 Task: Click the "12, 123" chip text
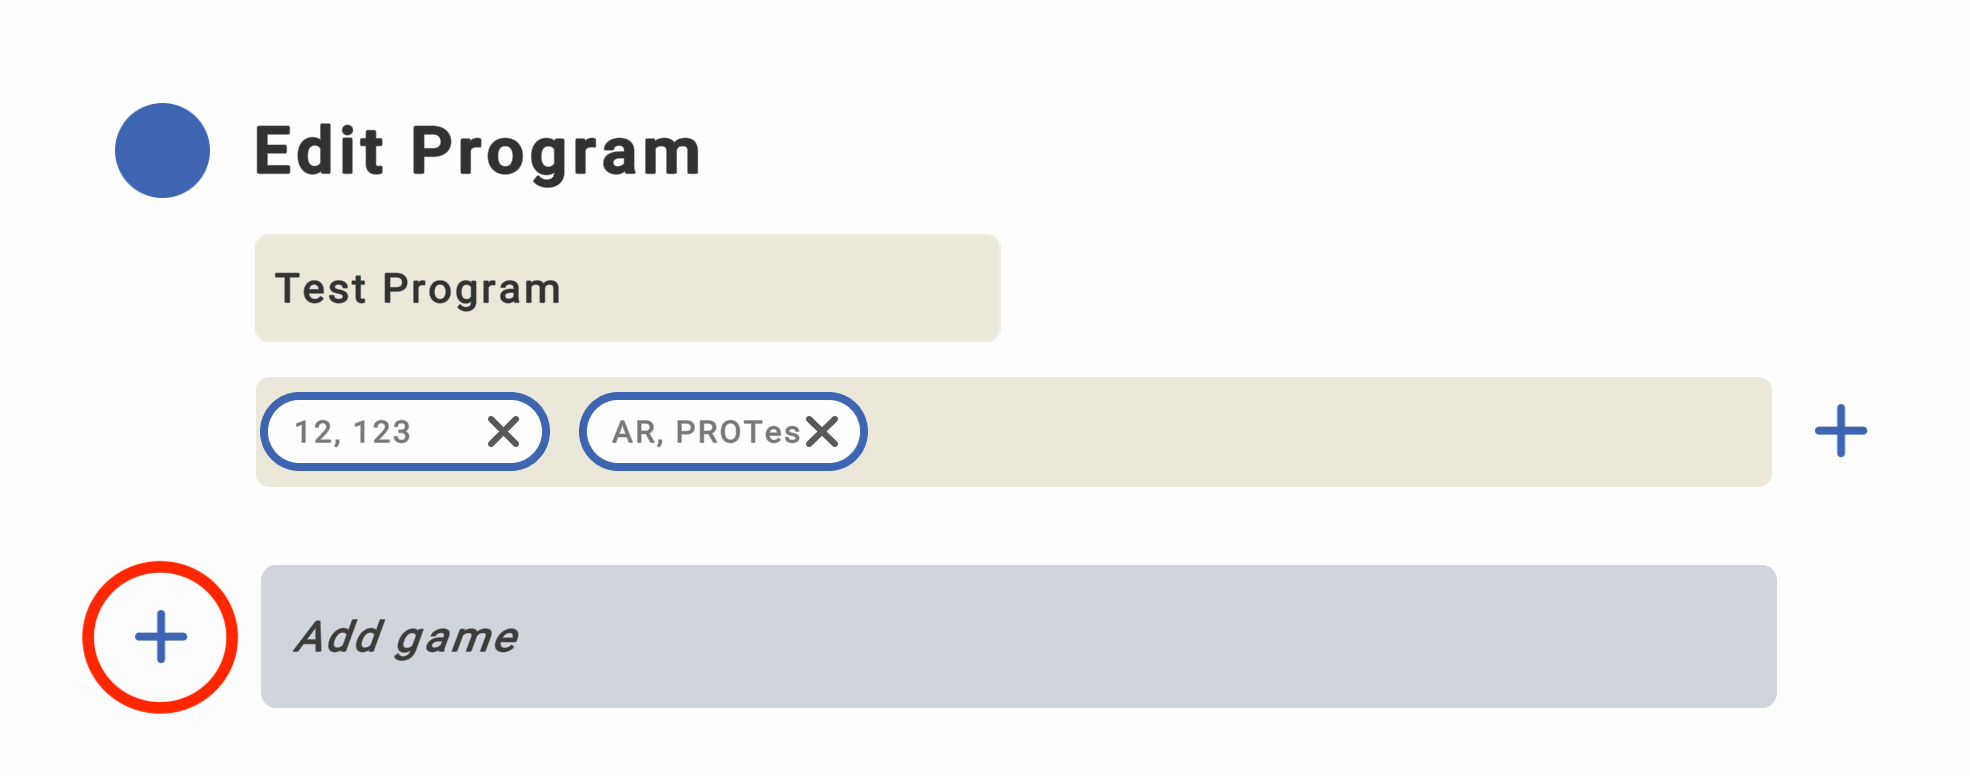(352, 432)
